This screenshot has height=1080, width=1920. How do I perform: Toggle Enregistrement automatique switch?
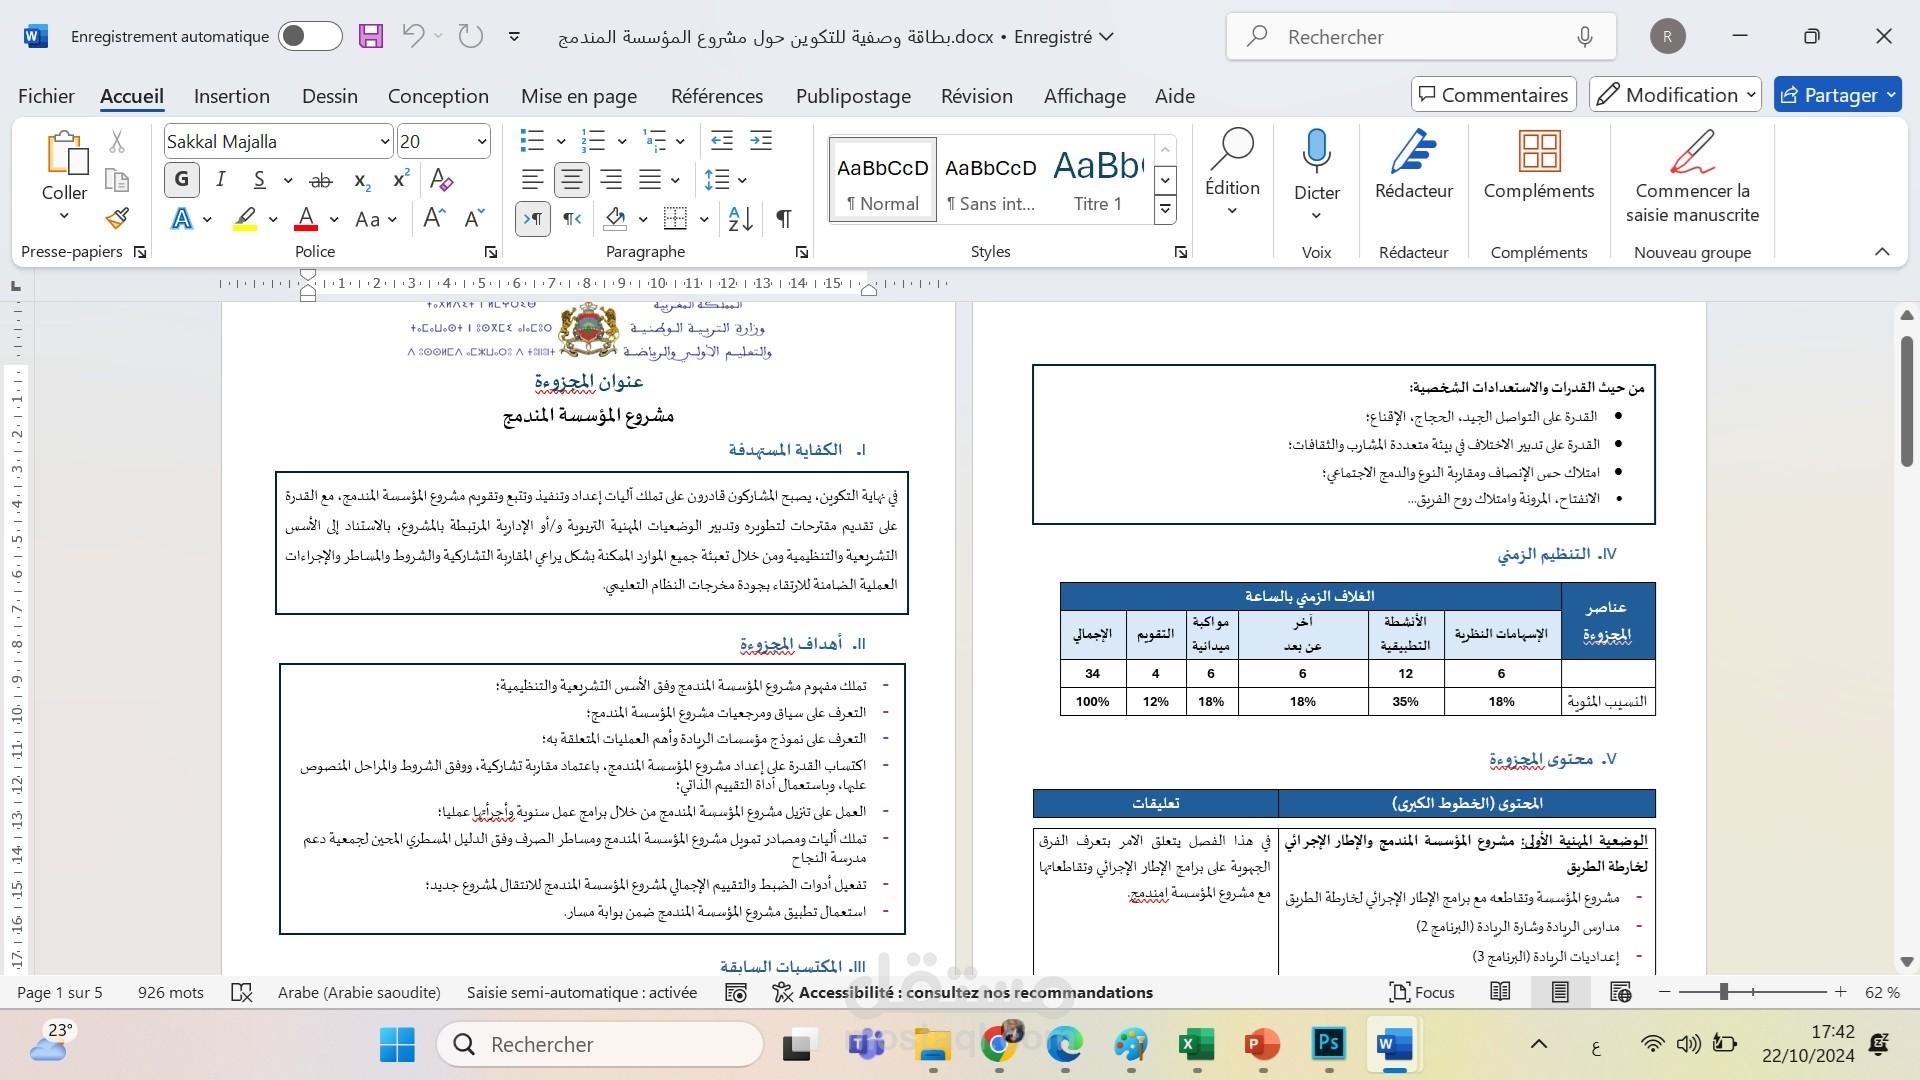point(310,37)
